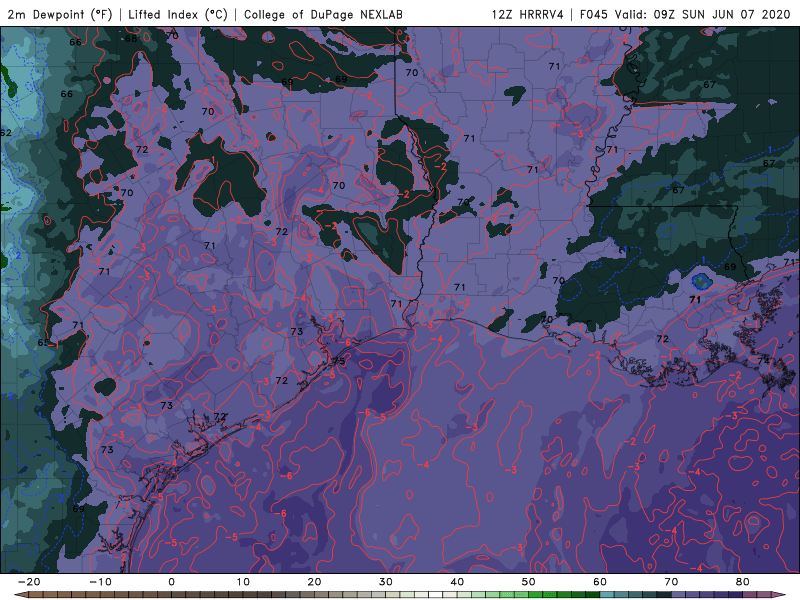Click the 50 colorbar scale label
800x600 pixels.
[x=529, y=582]
